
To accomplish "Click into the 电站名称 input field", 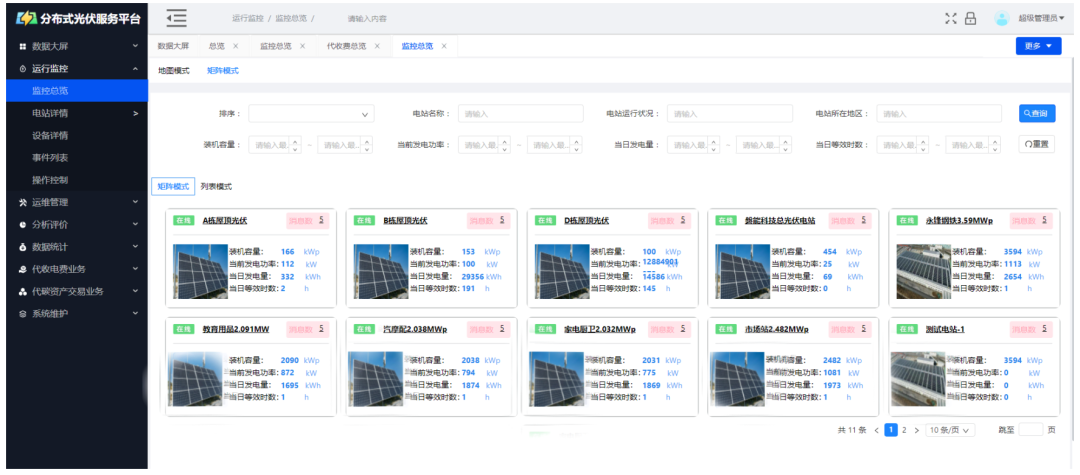I will pyautogui.click(x=521, y=114).
